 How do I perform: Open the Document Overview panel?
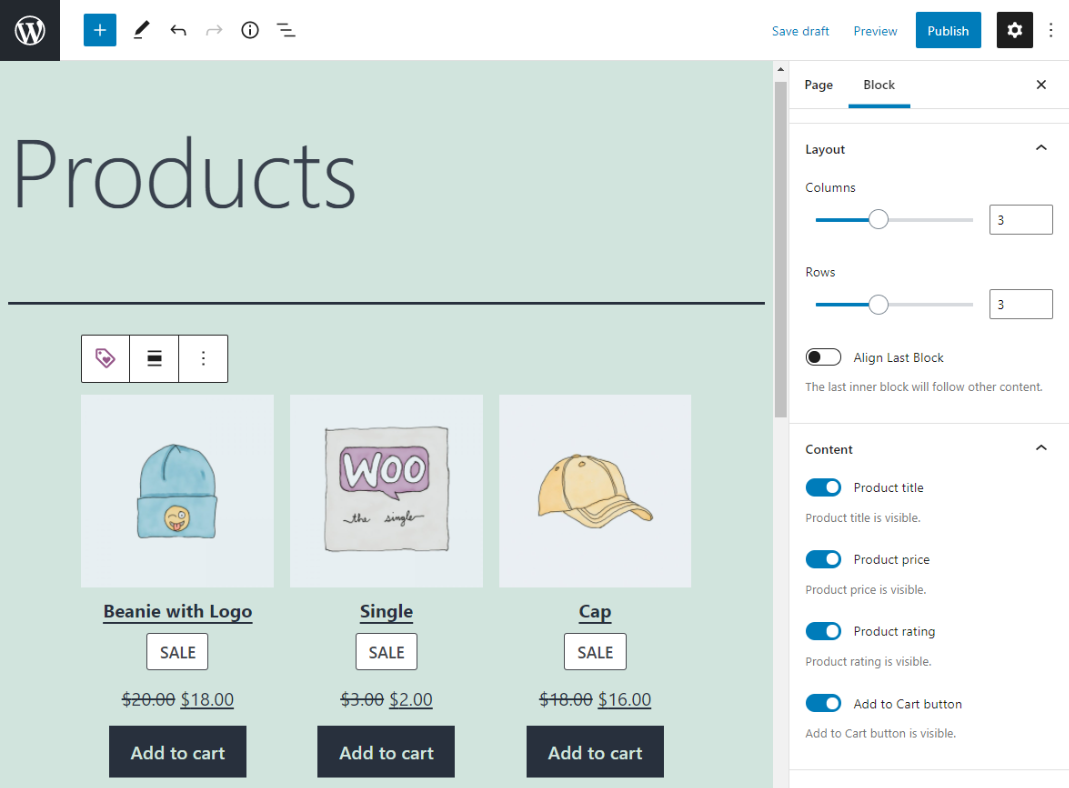pos(286,30)
